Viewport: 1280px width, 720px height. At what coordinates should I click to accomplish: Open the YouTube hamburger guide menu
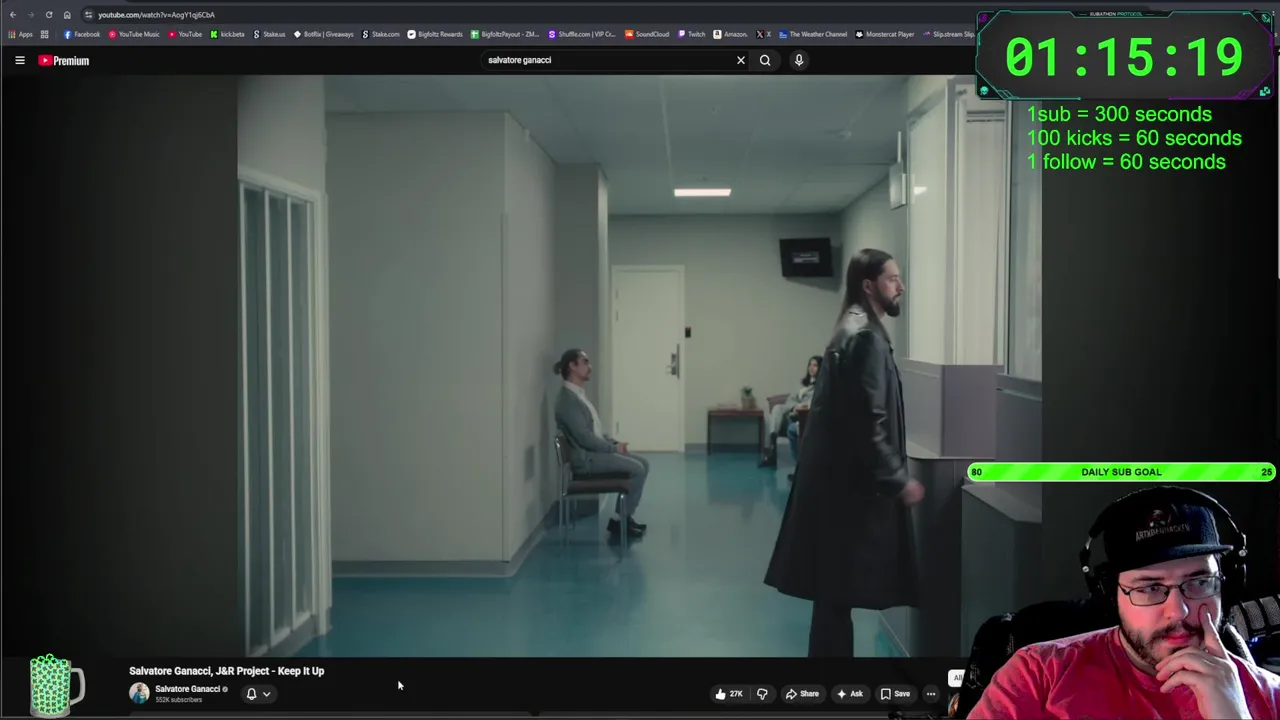pyautogui.click(x=20, y=60)
